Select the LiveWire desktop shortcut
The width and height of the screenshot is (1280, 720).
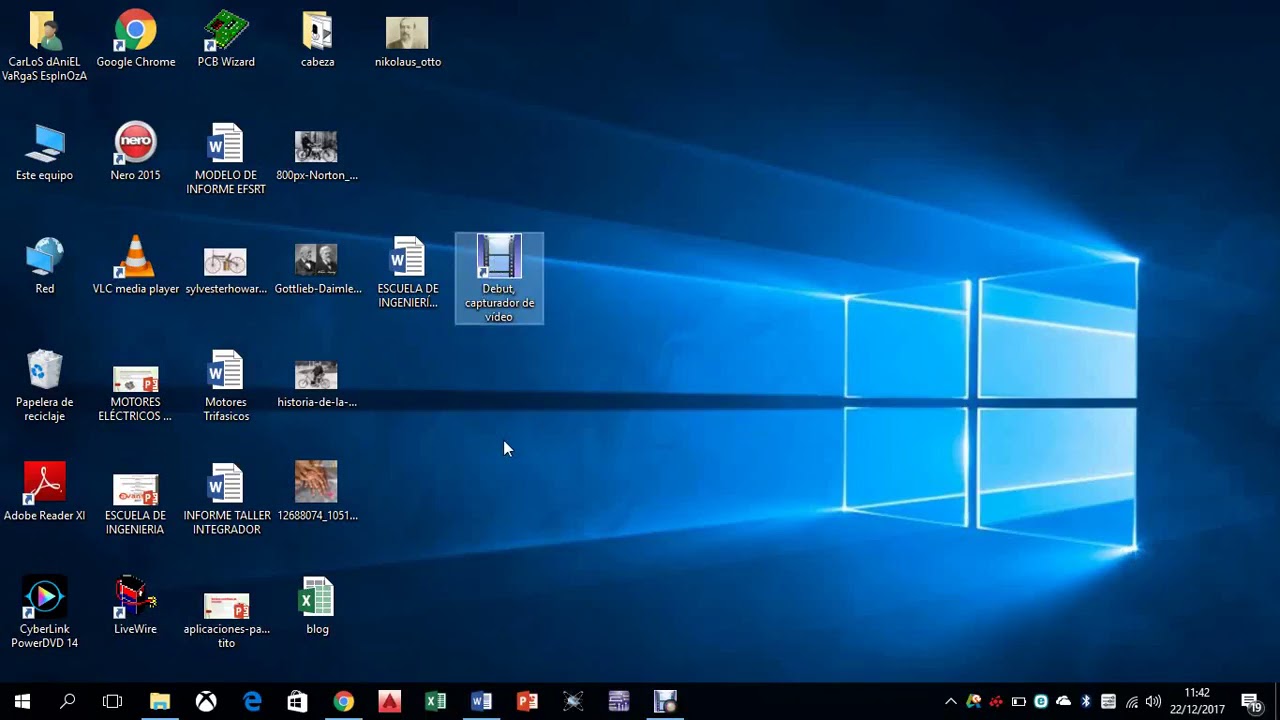tap(135, 606)
